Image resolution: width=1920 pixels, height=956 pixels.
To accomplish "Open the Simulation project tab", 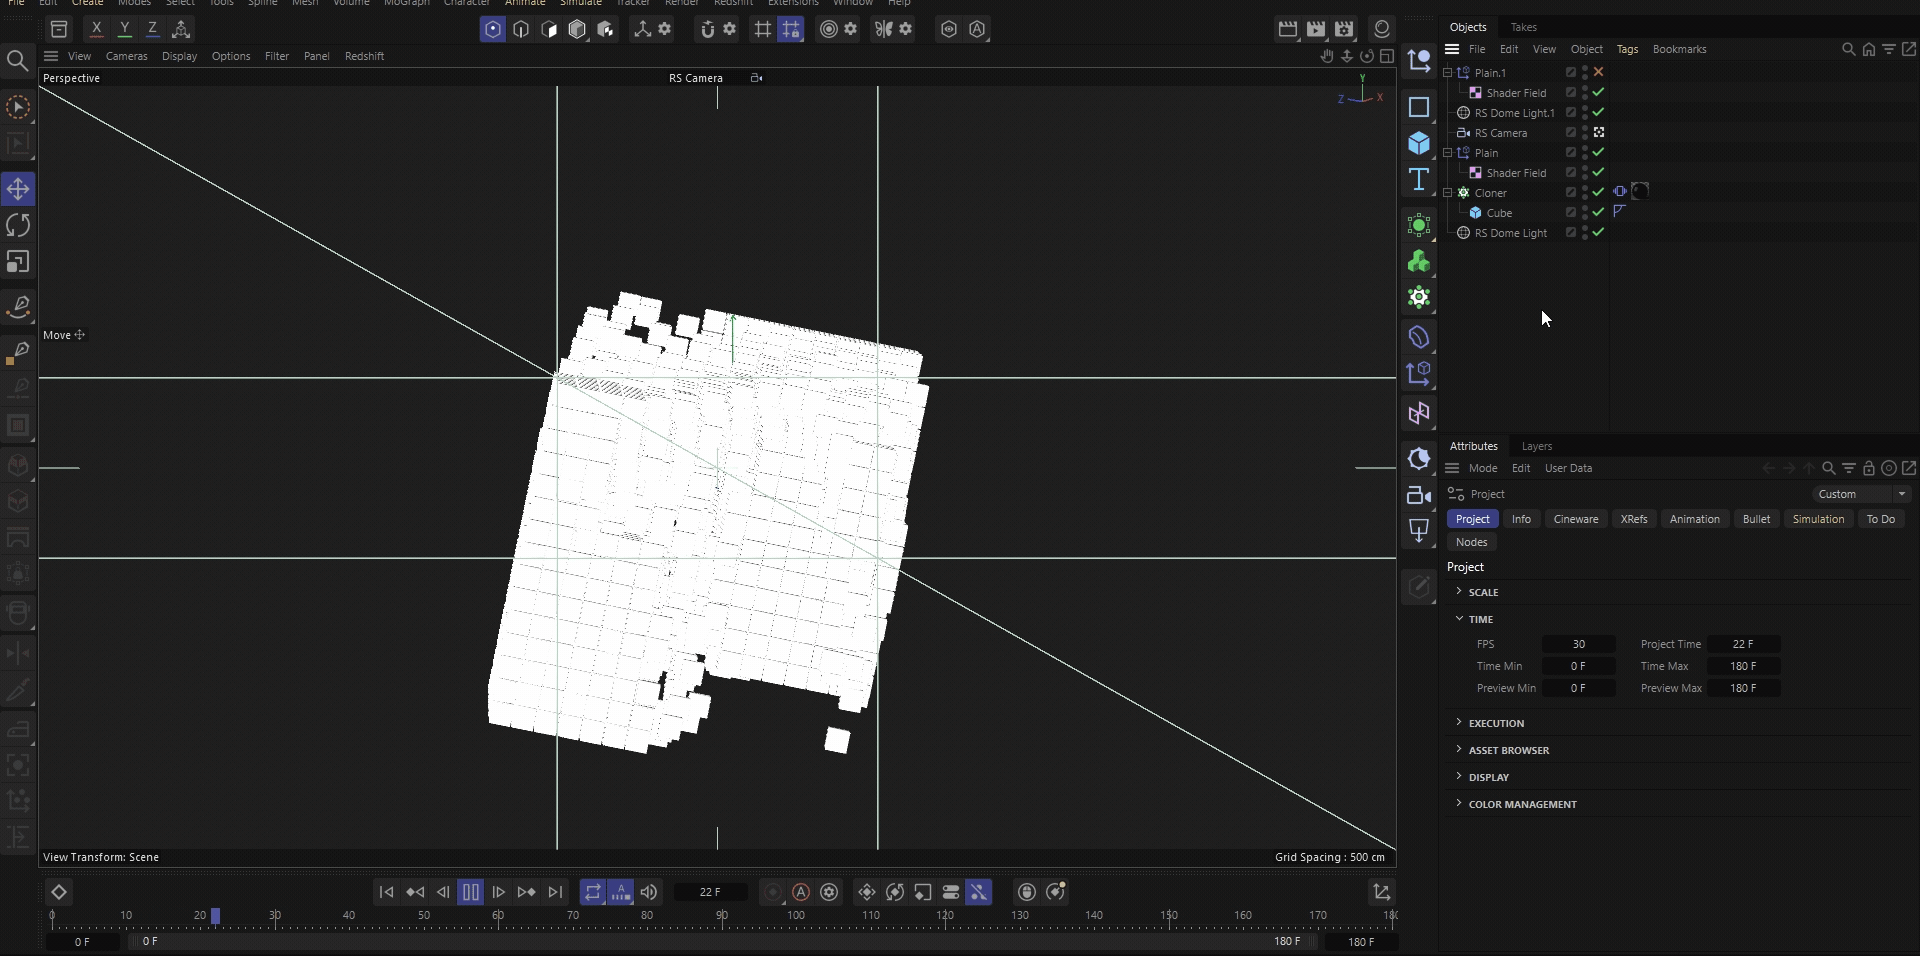I will click(1817, 519).
